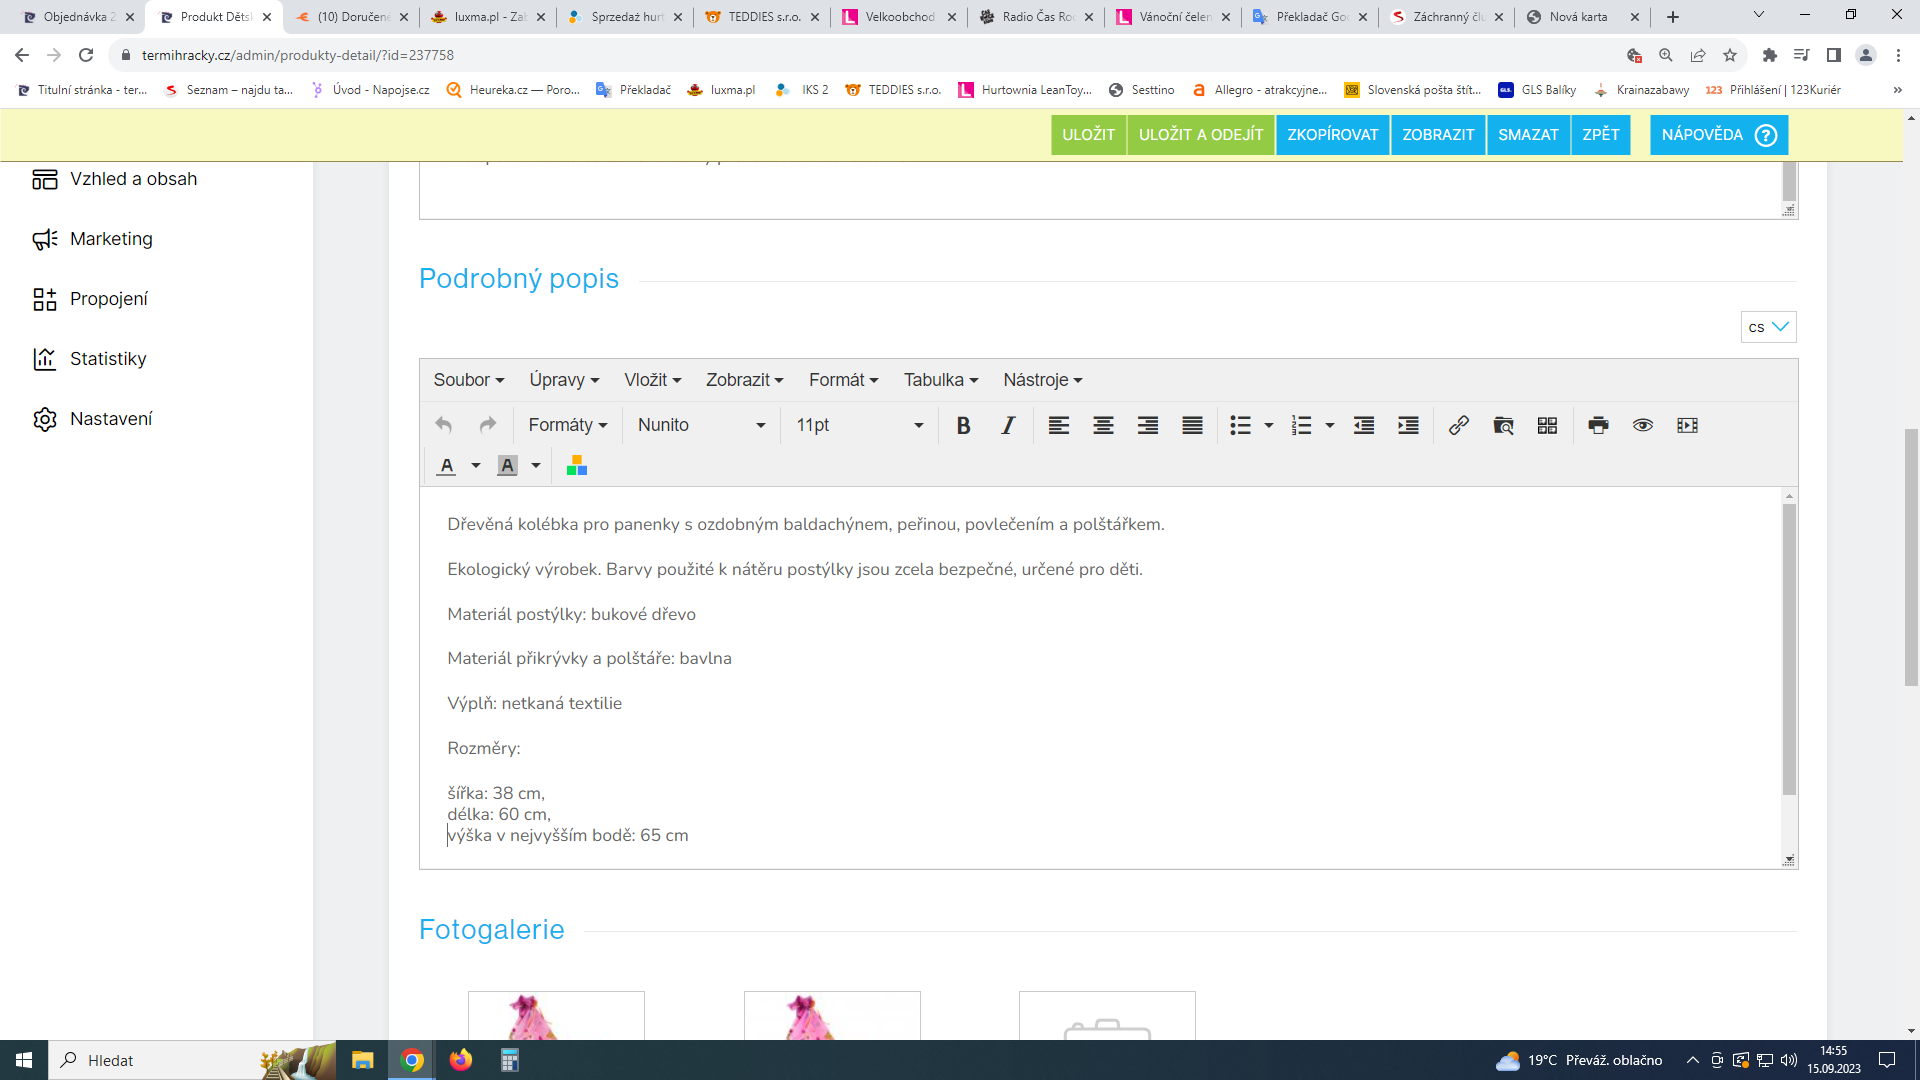This screenshot has height=1080, width=1920.
Task: Toggle bold formatting in editor
Action: tap(963, 425)
